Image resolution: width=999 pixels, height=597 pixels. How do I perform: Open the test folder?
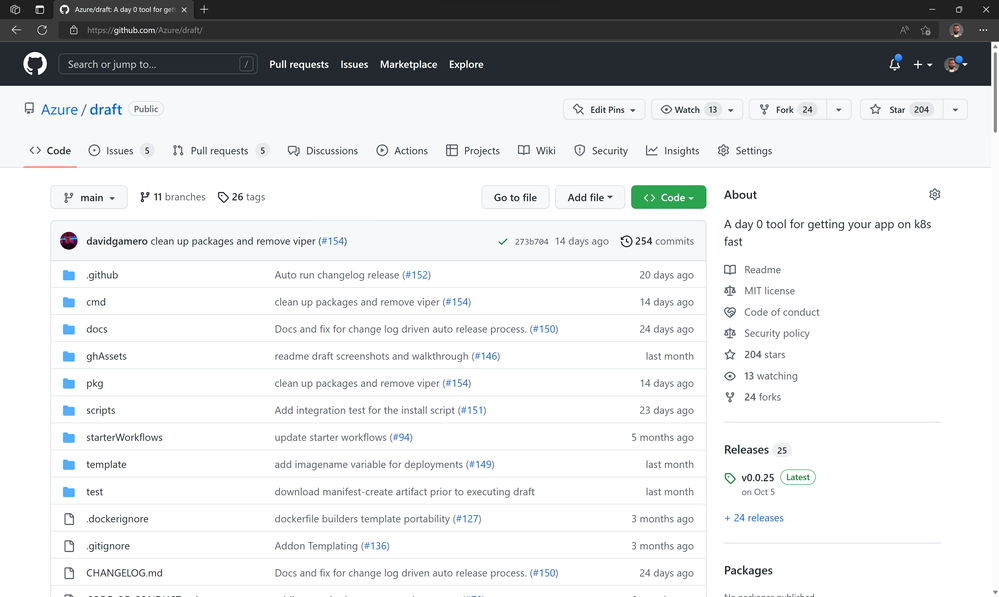pyautogui.click(x=94, y=491)
